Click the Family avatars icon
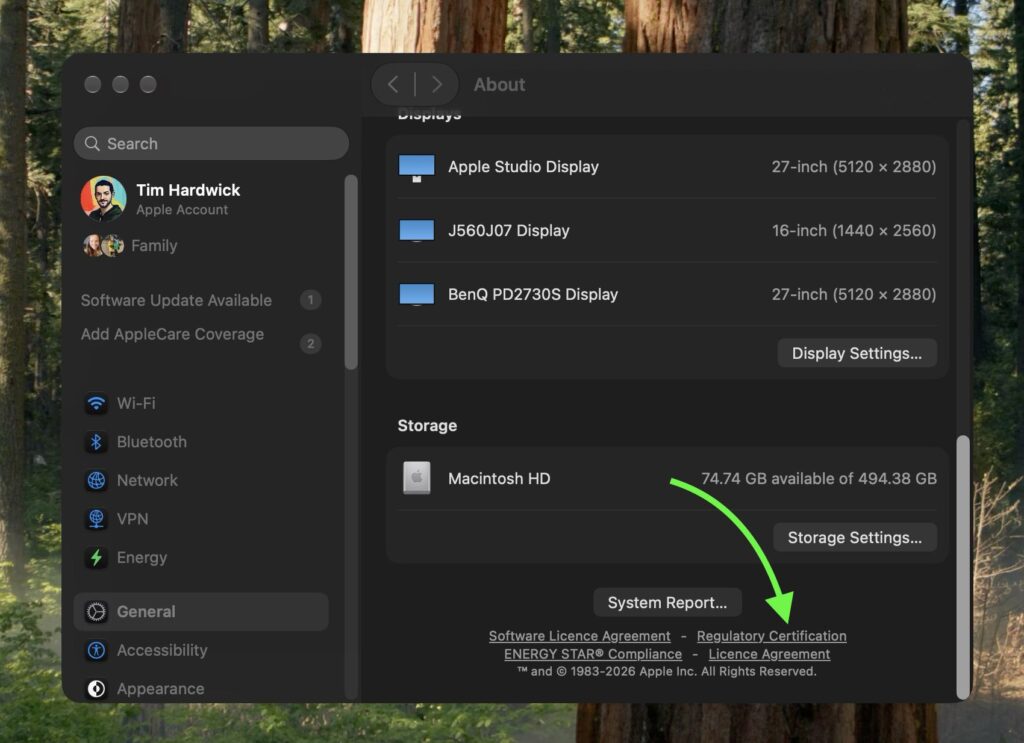Screen dimensions: 1024x743 (103, 245)
